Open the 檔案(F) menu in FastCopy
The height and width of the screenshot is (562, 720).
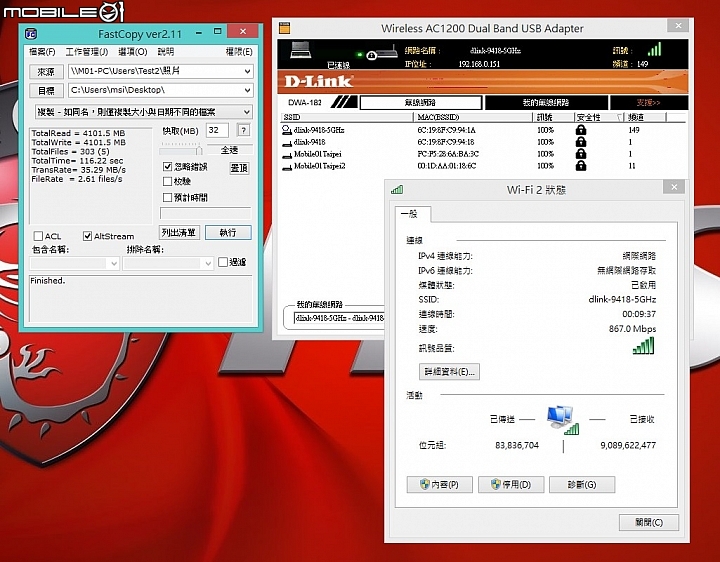[x=42, y=52]
